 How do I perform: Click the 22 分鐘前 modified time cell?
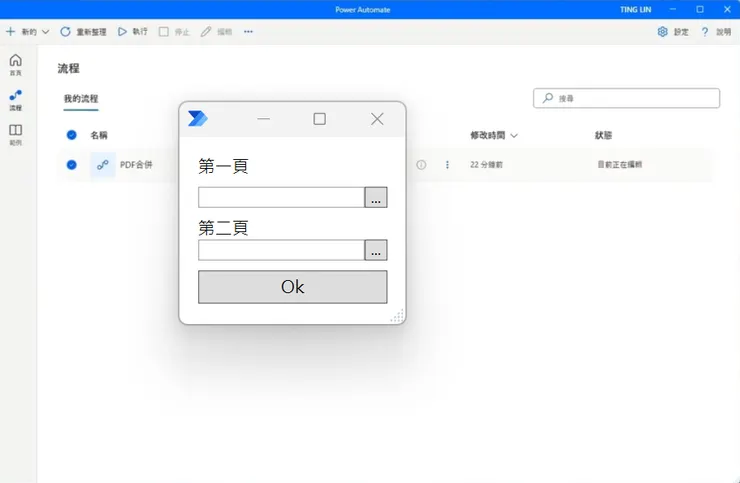click(x=486, y=165)
